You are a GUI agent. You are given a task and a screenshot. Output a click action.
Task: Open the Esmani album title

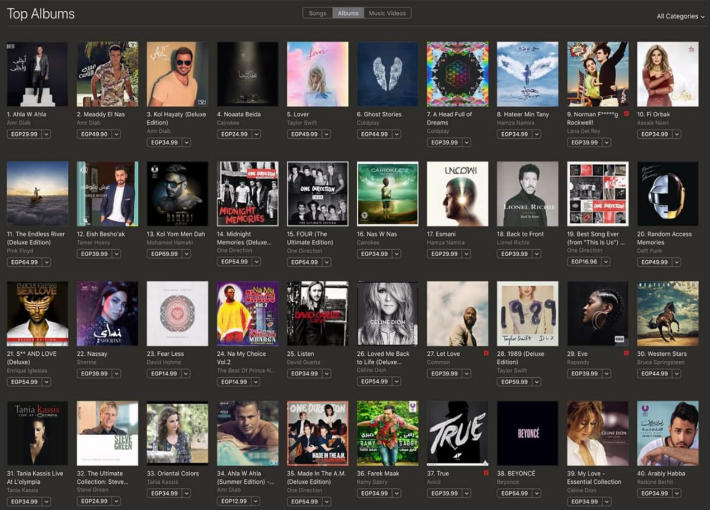tap(441, 234)
